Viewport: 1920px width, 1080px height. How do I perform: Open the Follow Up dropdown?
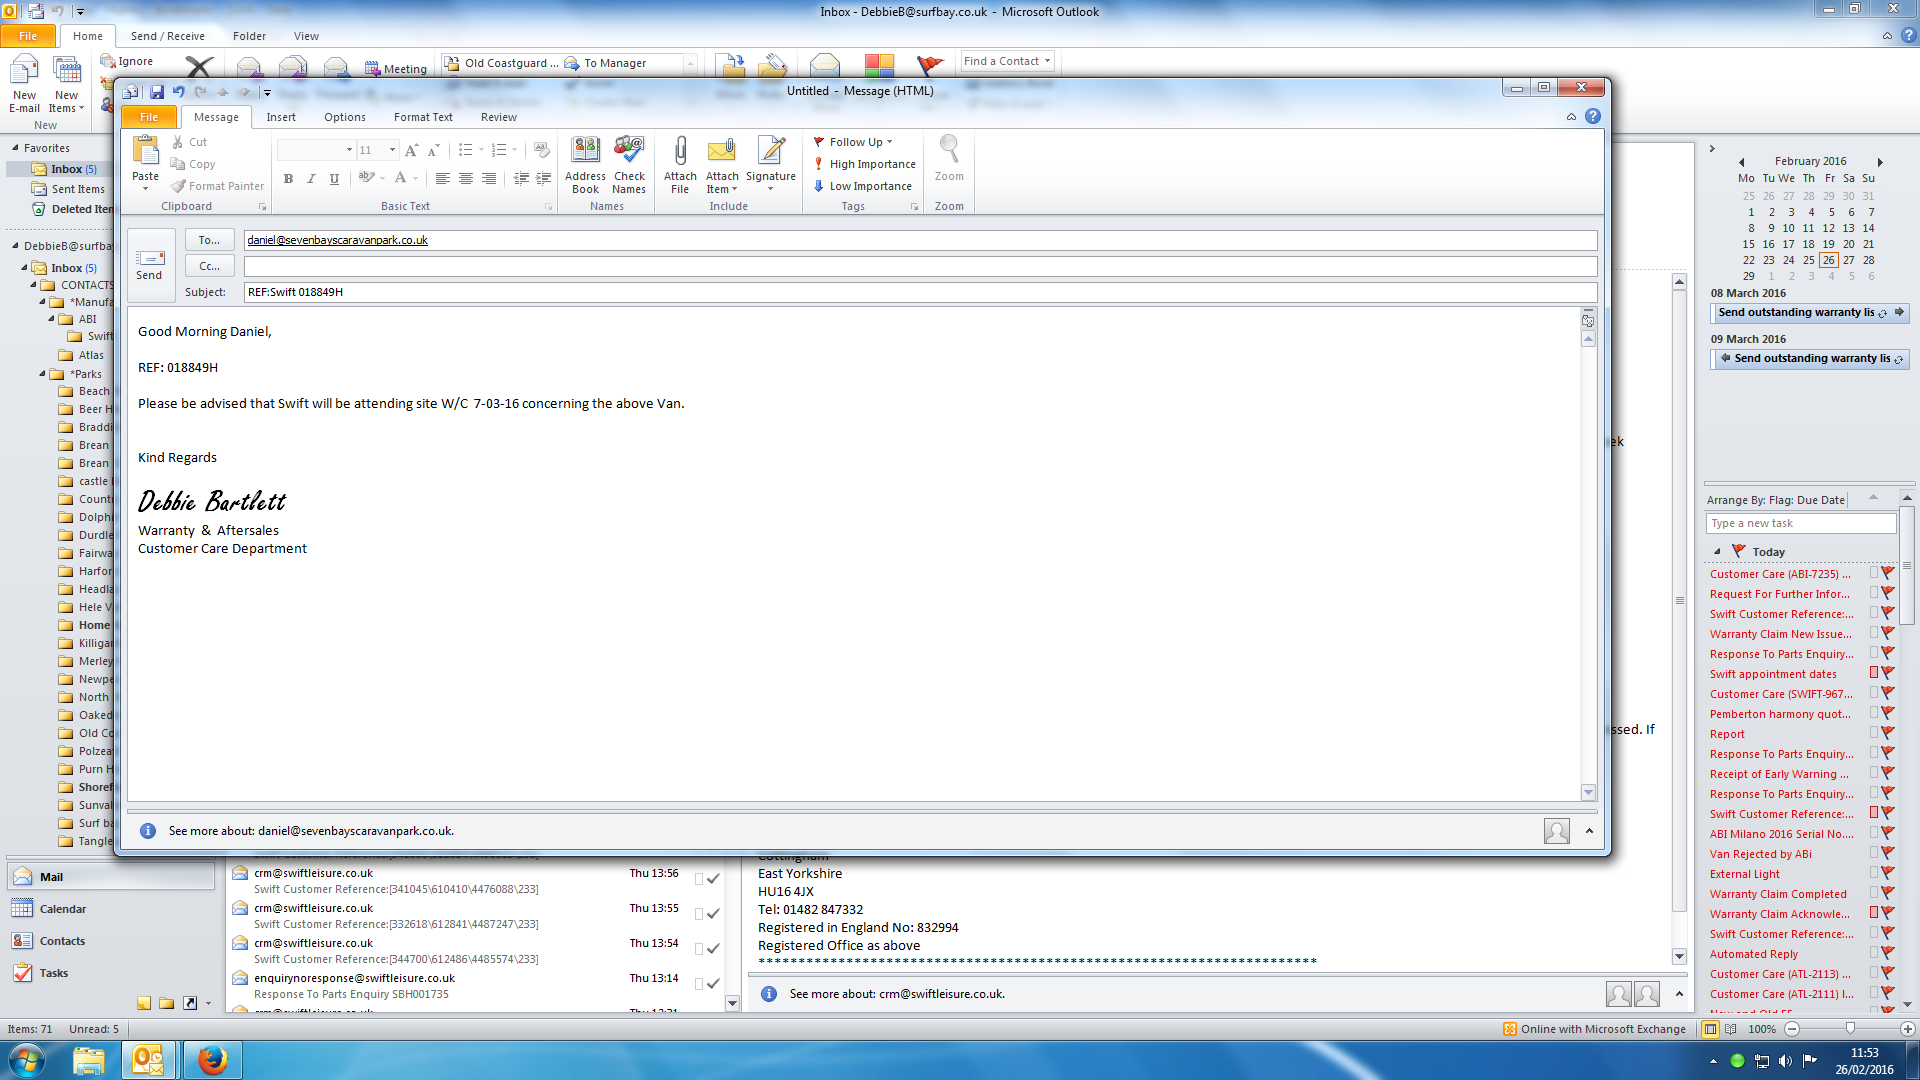pyautogui.click(x=854, y=142)
